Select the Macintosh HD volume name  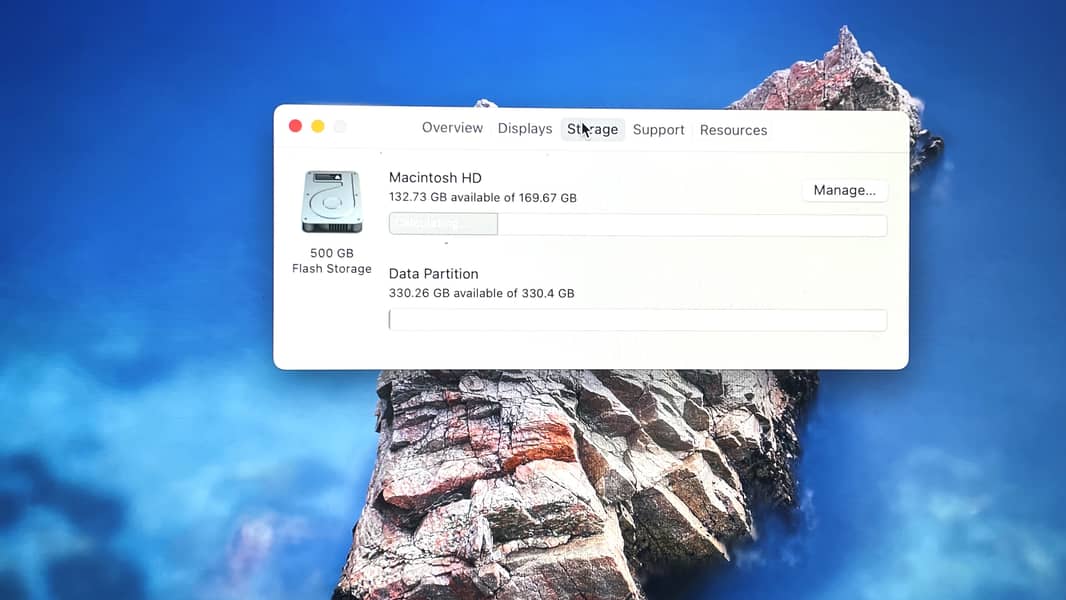click(435, 178)
